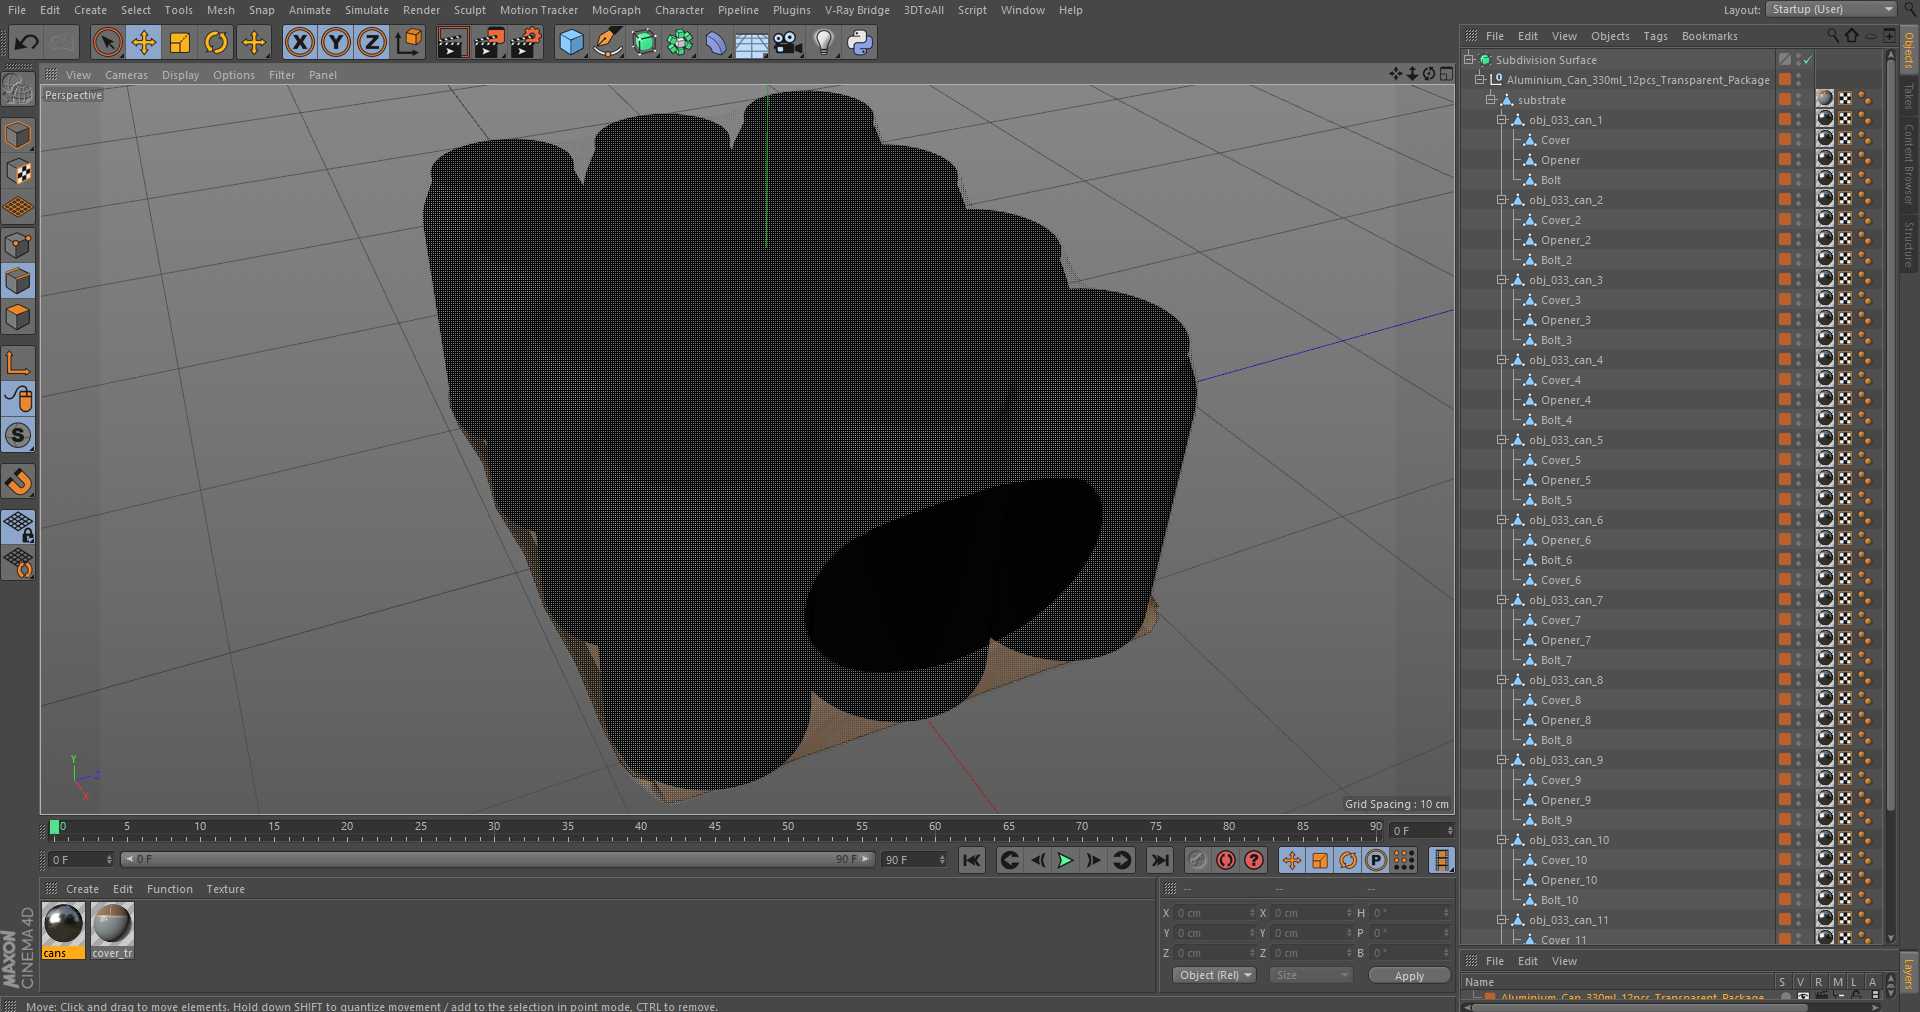Open the viewport Cameras menu
Viewport: 1920px width, 1012px height.
[126, 75]
